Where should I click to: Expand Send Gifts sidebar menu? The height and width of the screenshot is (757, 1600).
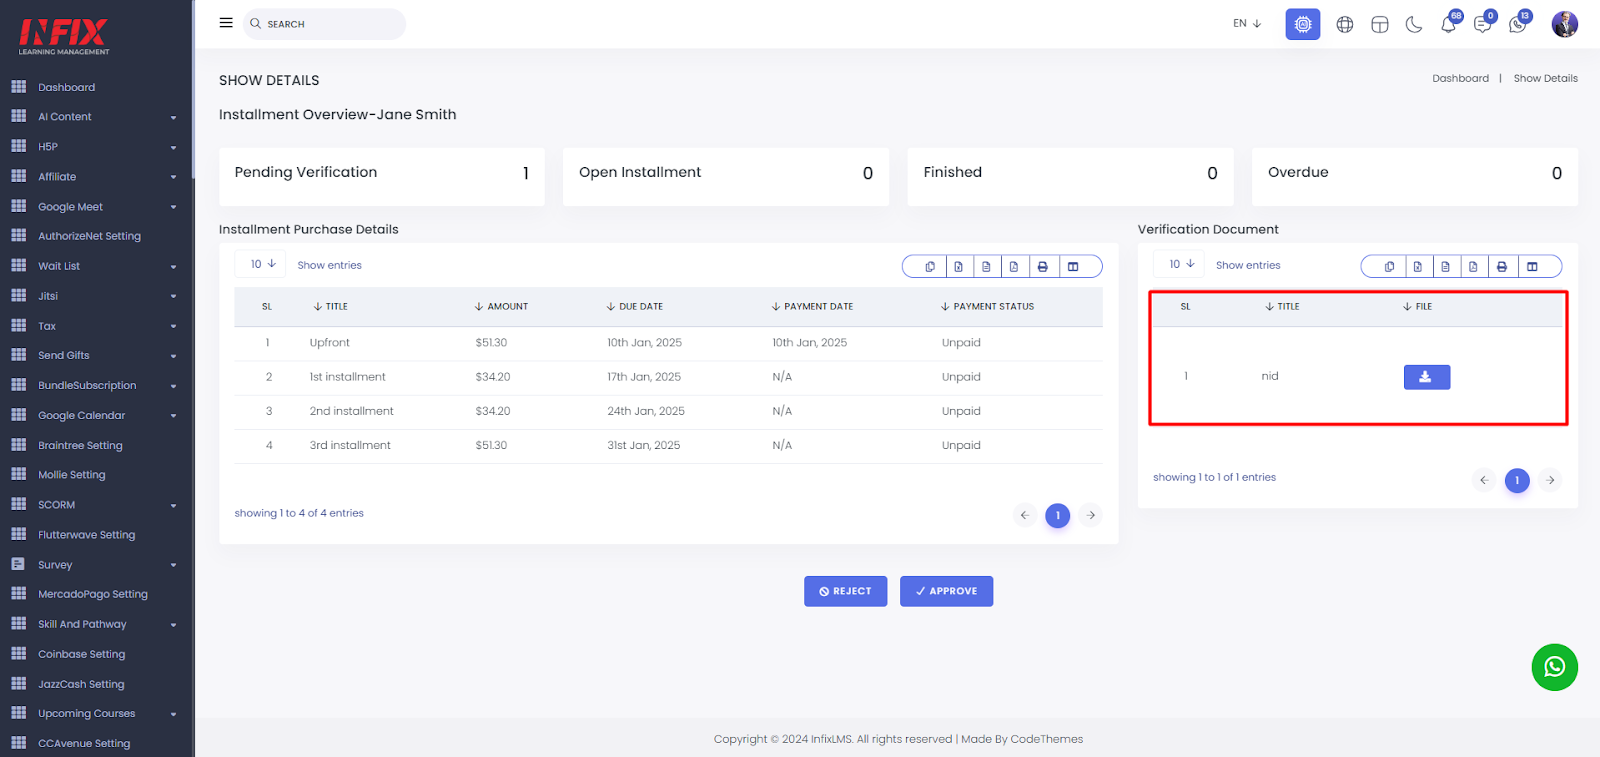tap(96, 355)
